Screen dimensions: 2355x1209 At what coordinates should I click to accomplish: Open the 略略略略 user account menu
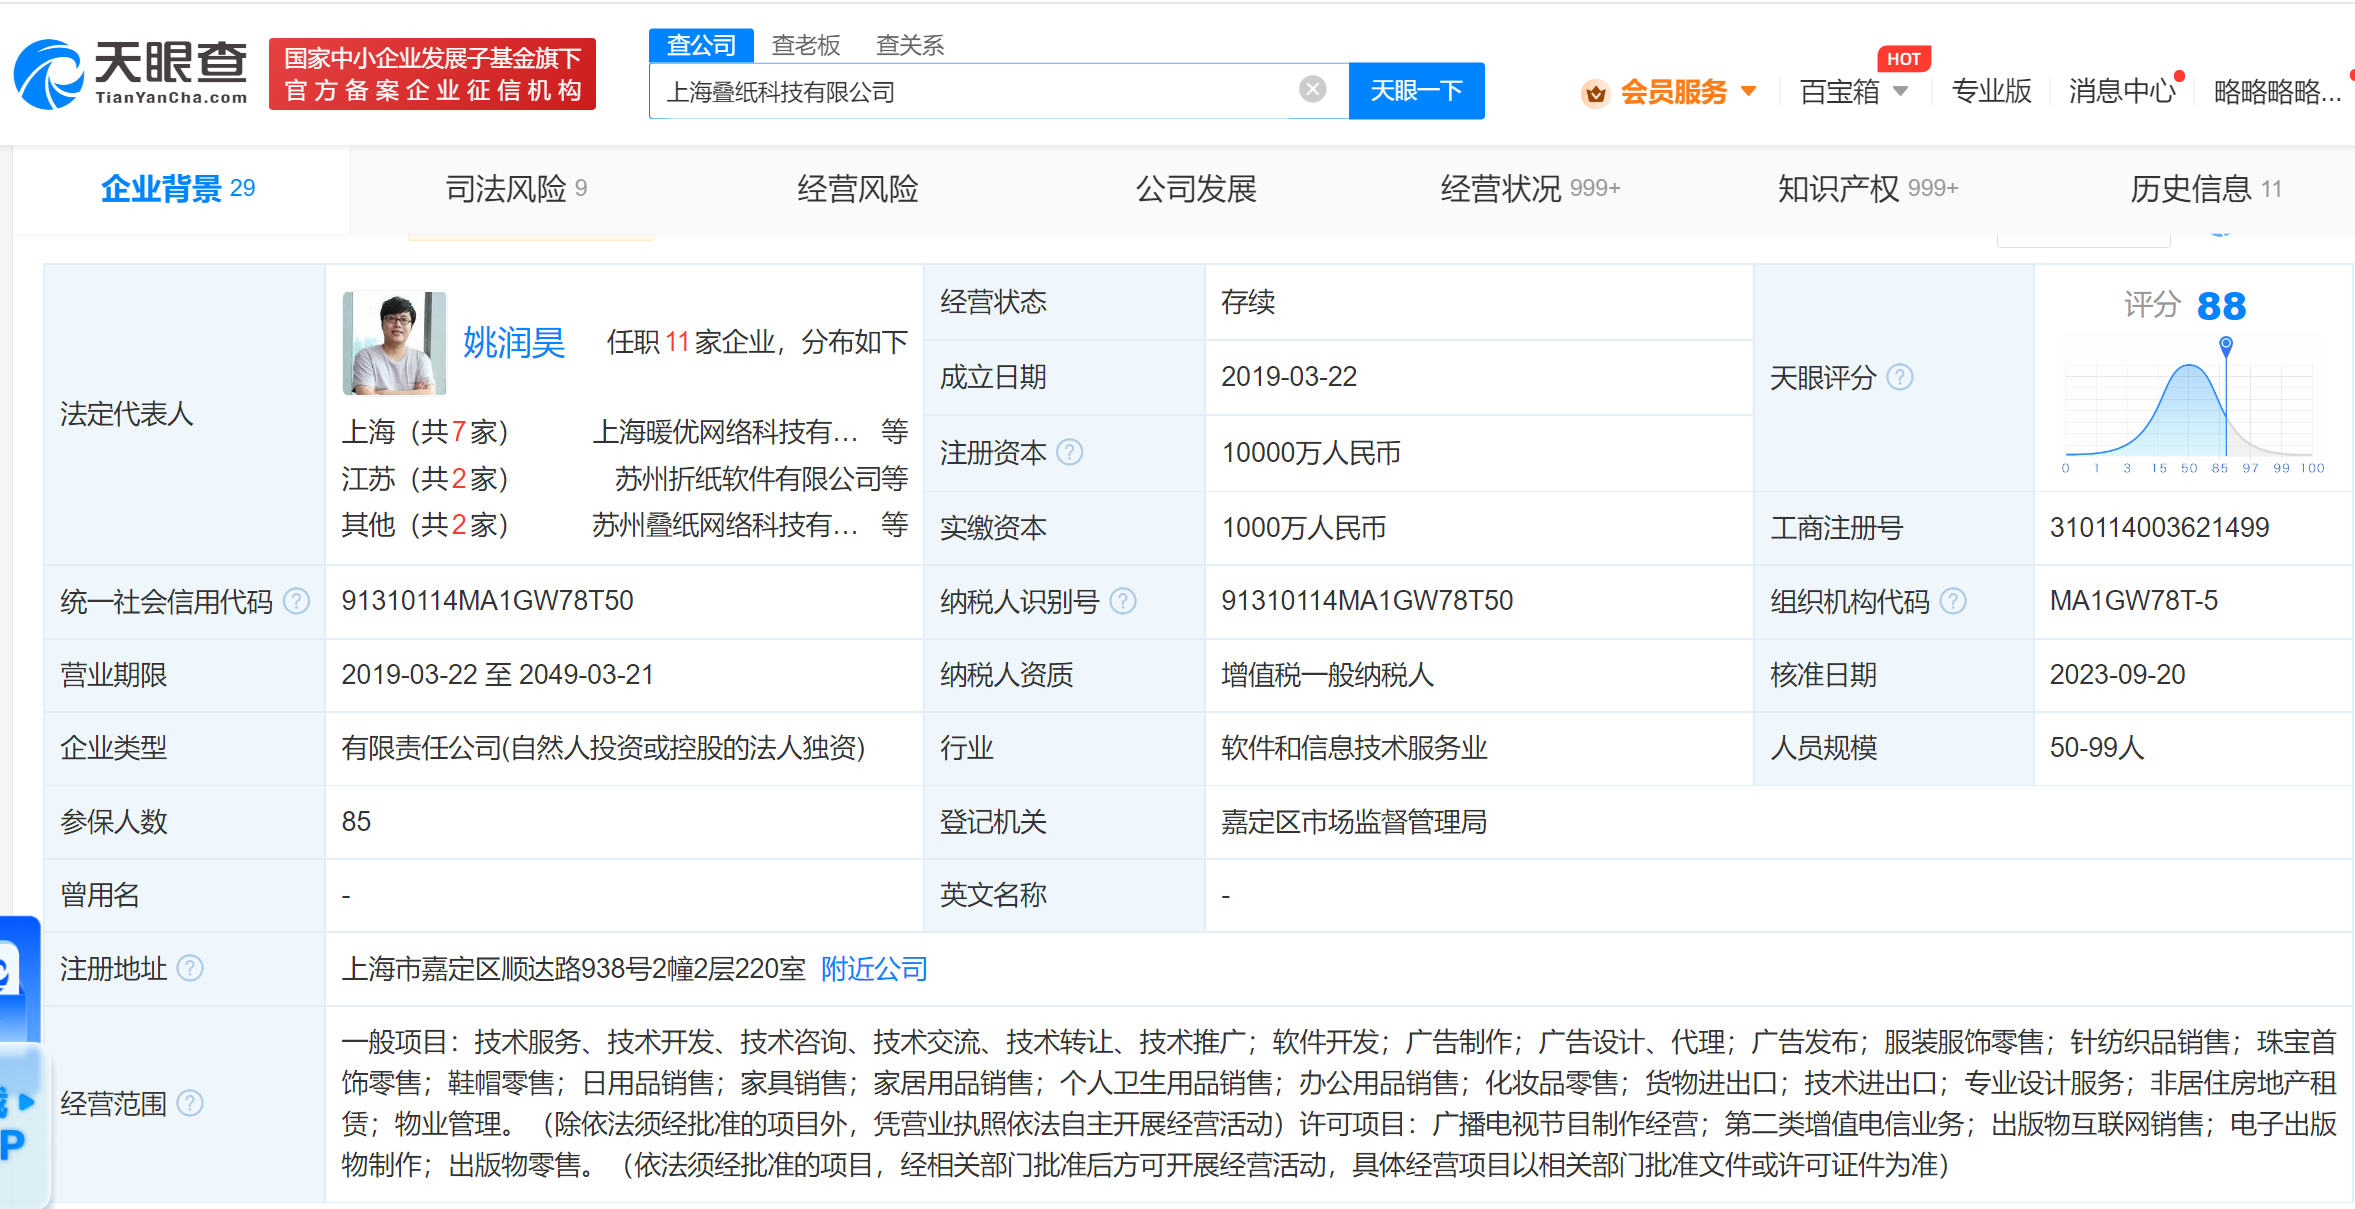[2277, 92]
